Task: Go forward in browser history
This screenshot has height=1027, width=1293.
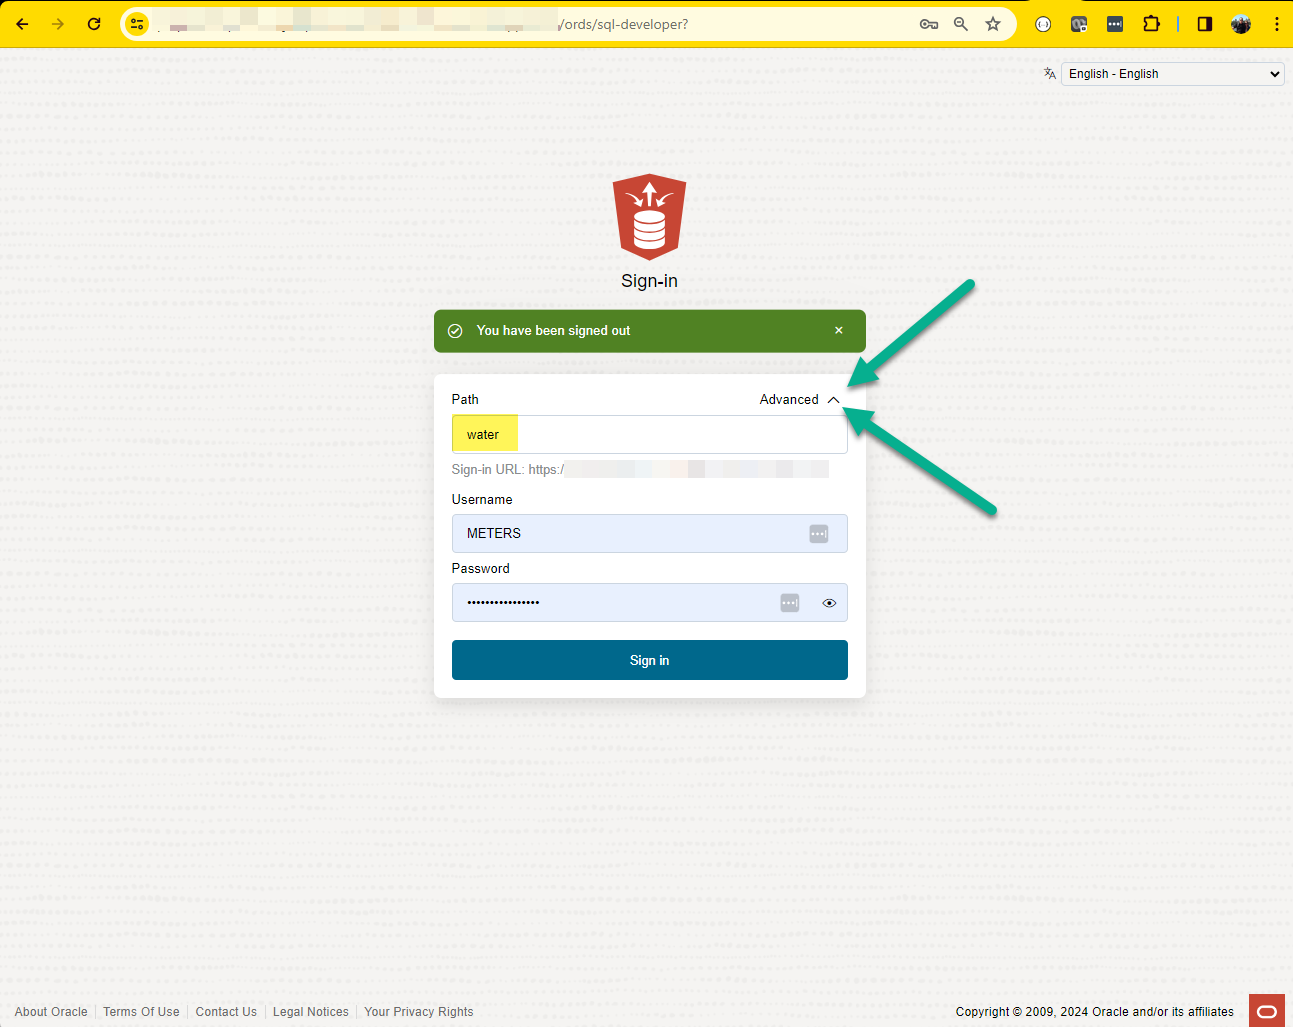Action: click(58, 24)
